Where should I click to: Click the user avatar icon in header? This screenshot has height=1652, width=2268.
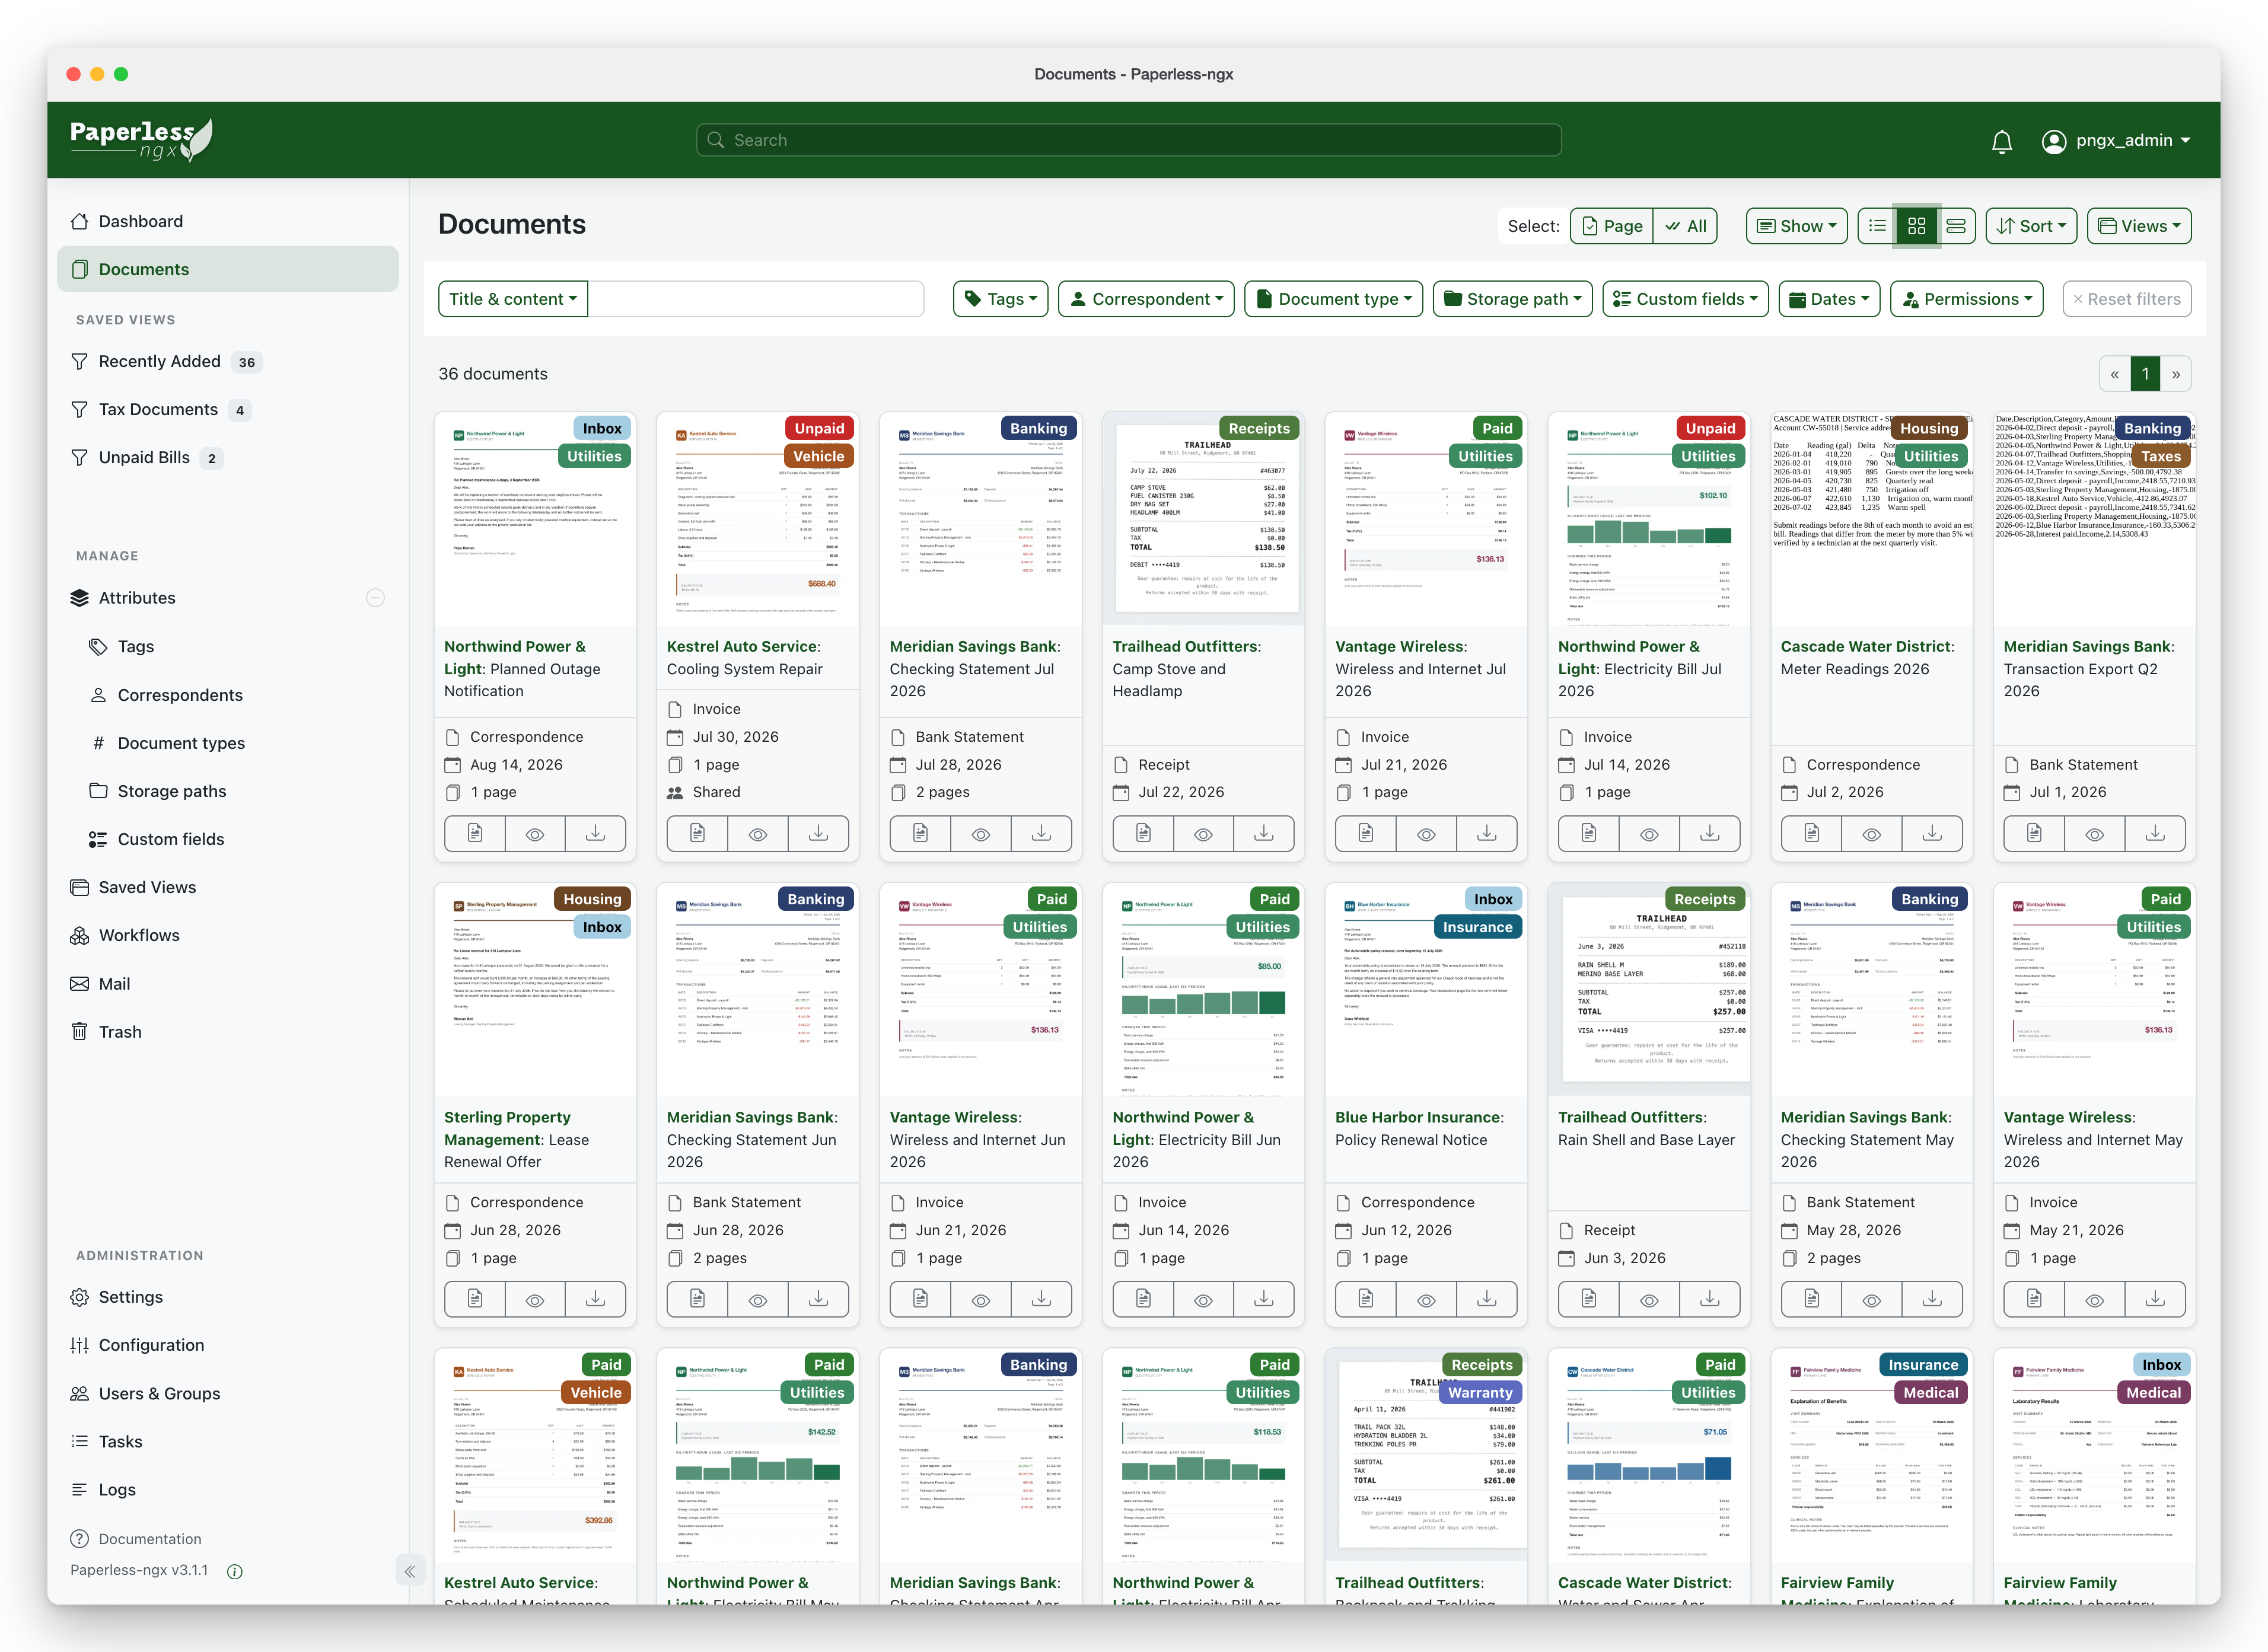click(2054, 141)
